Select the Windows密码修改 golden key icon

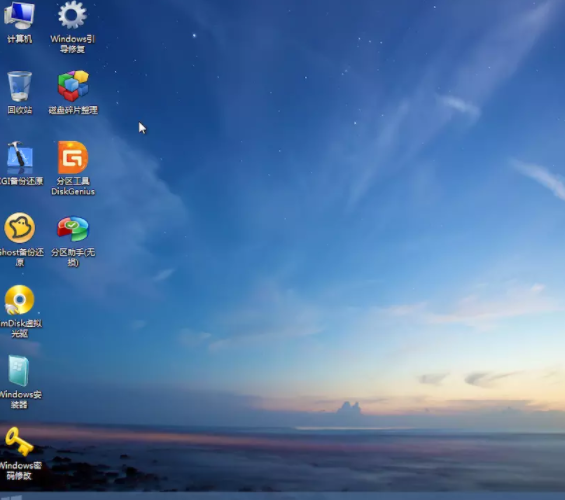(x=19, y=442)
